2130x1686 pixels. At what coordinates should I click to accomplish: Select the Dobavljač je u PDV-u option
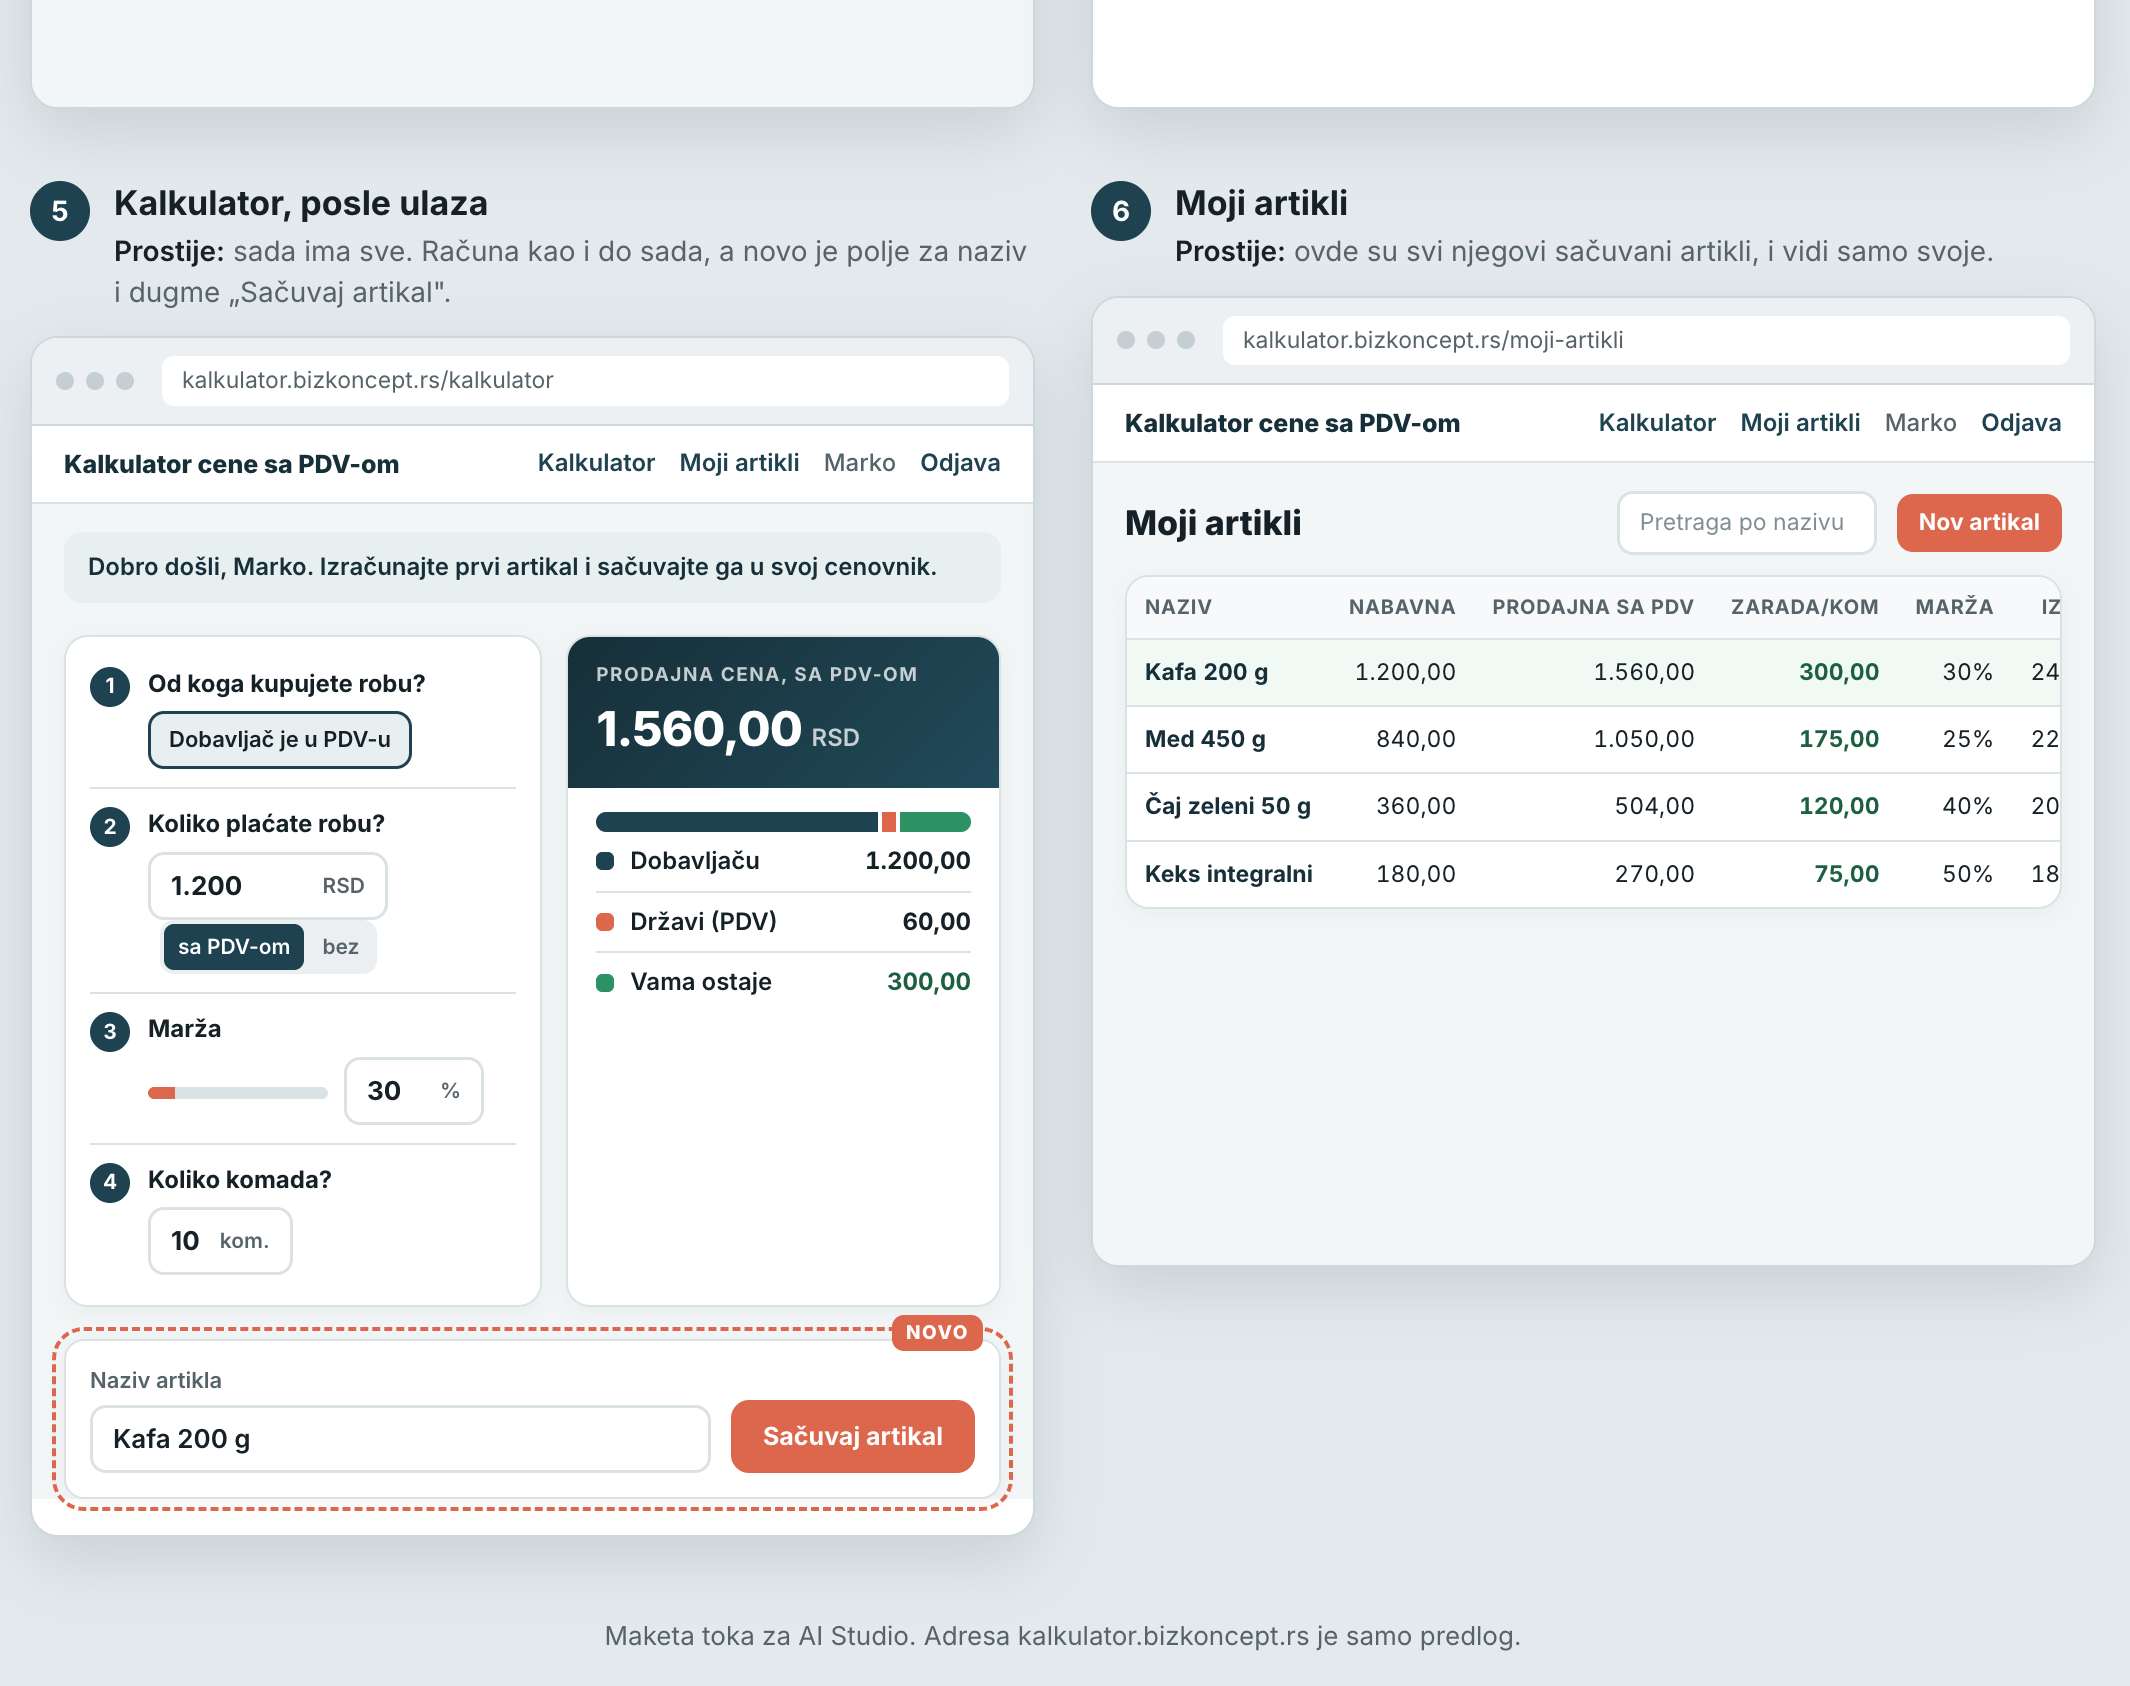[280, 740]
